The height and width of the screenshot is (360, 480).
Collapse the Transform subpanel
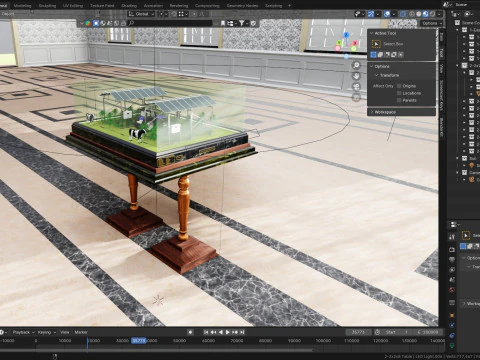pos(377,75)
